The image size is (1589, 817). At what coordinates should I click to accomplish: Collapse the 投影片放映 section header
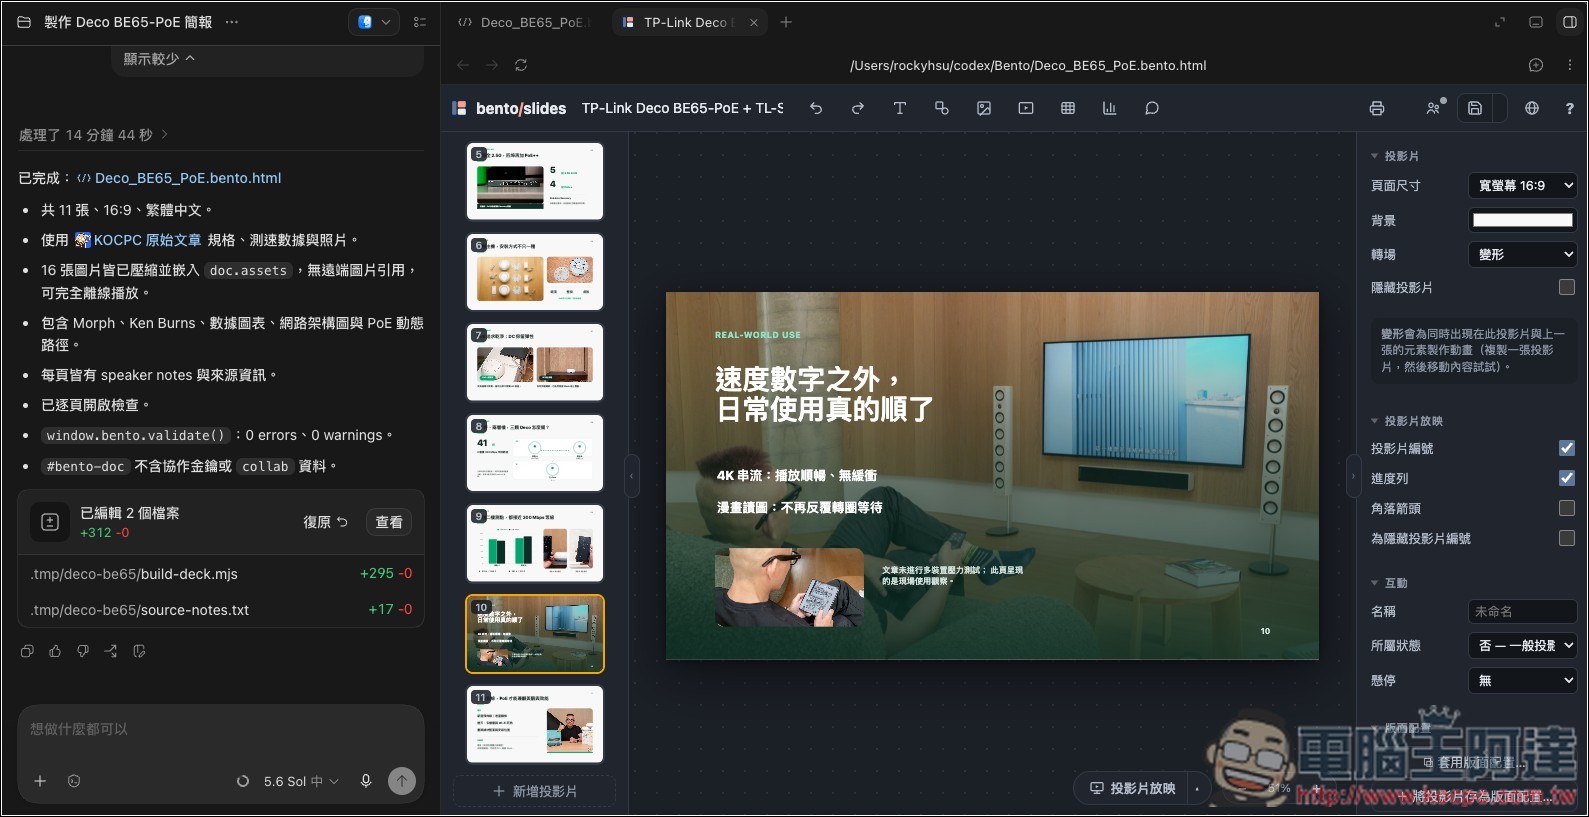(x=1407, y=421)
